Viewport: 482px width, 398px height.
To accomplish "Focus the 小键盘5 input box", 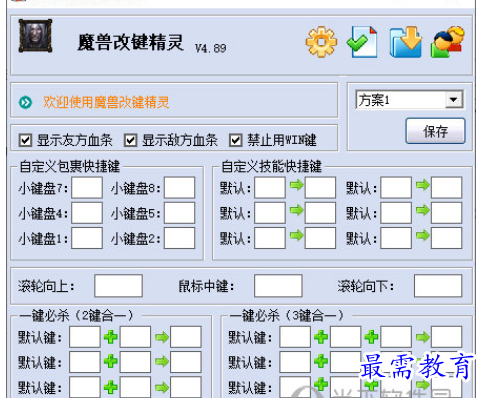I will pyautogui.click(x=179, y=213).
